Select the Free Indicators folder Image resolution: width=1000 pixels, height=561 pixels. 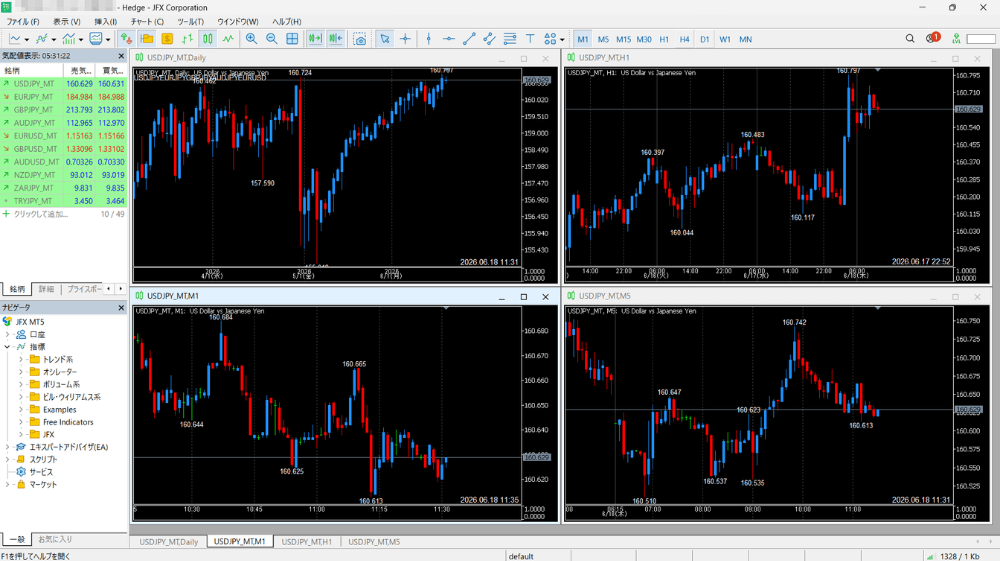(68, 422)
